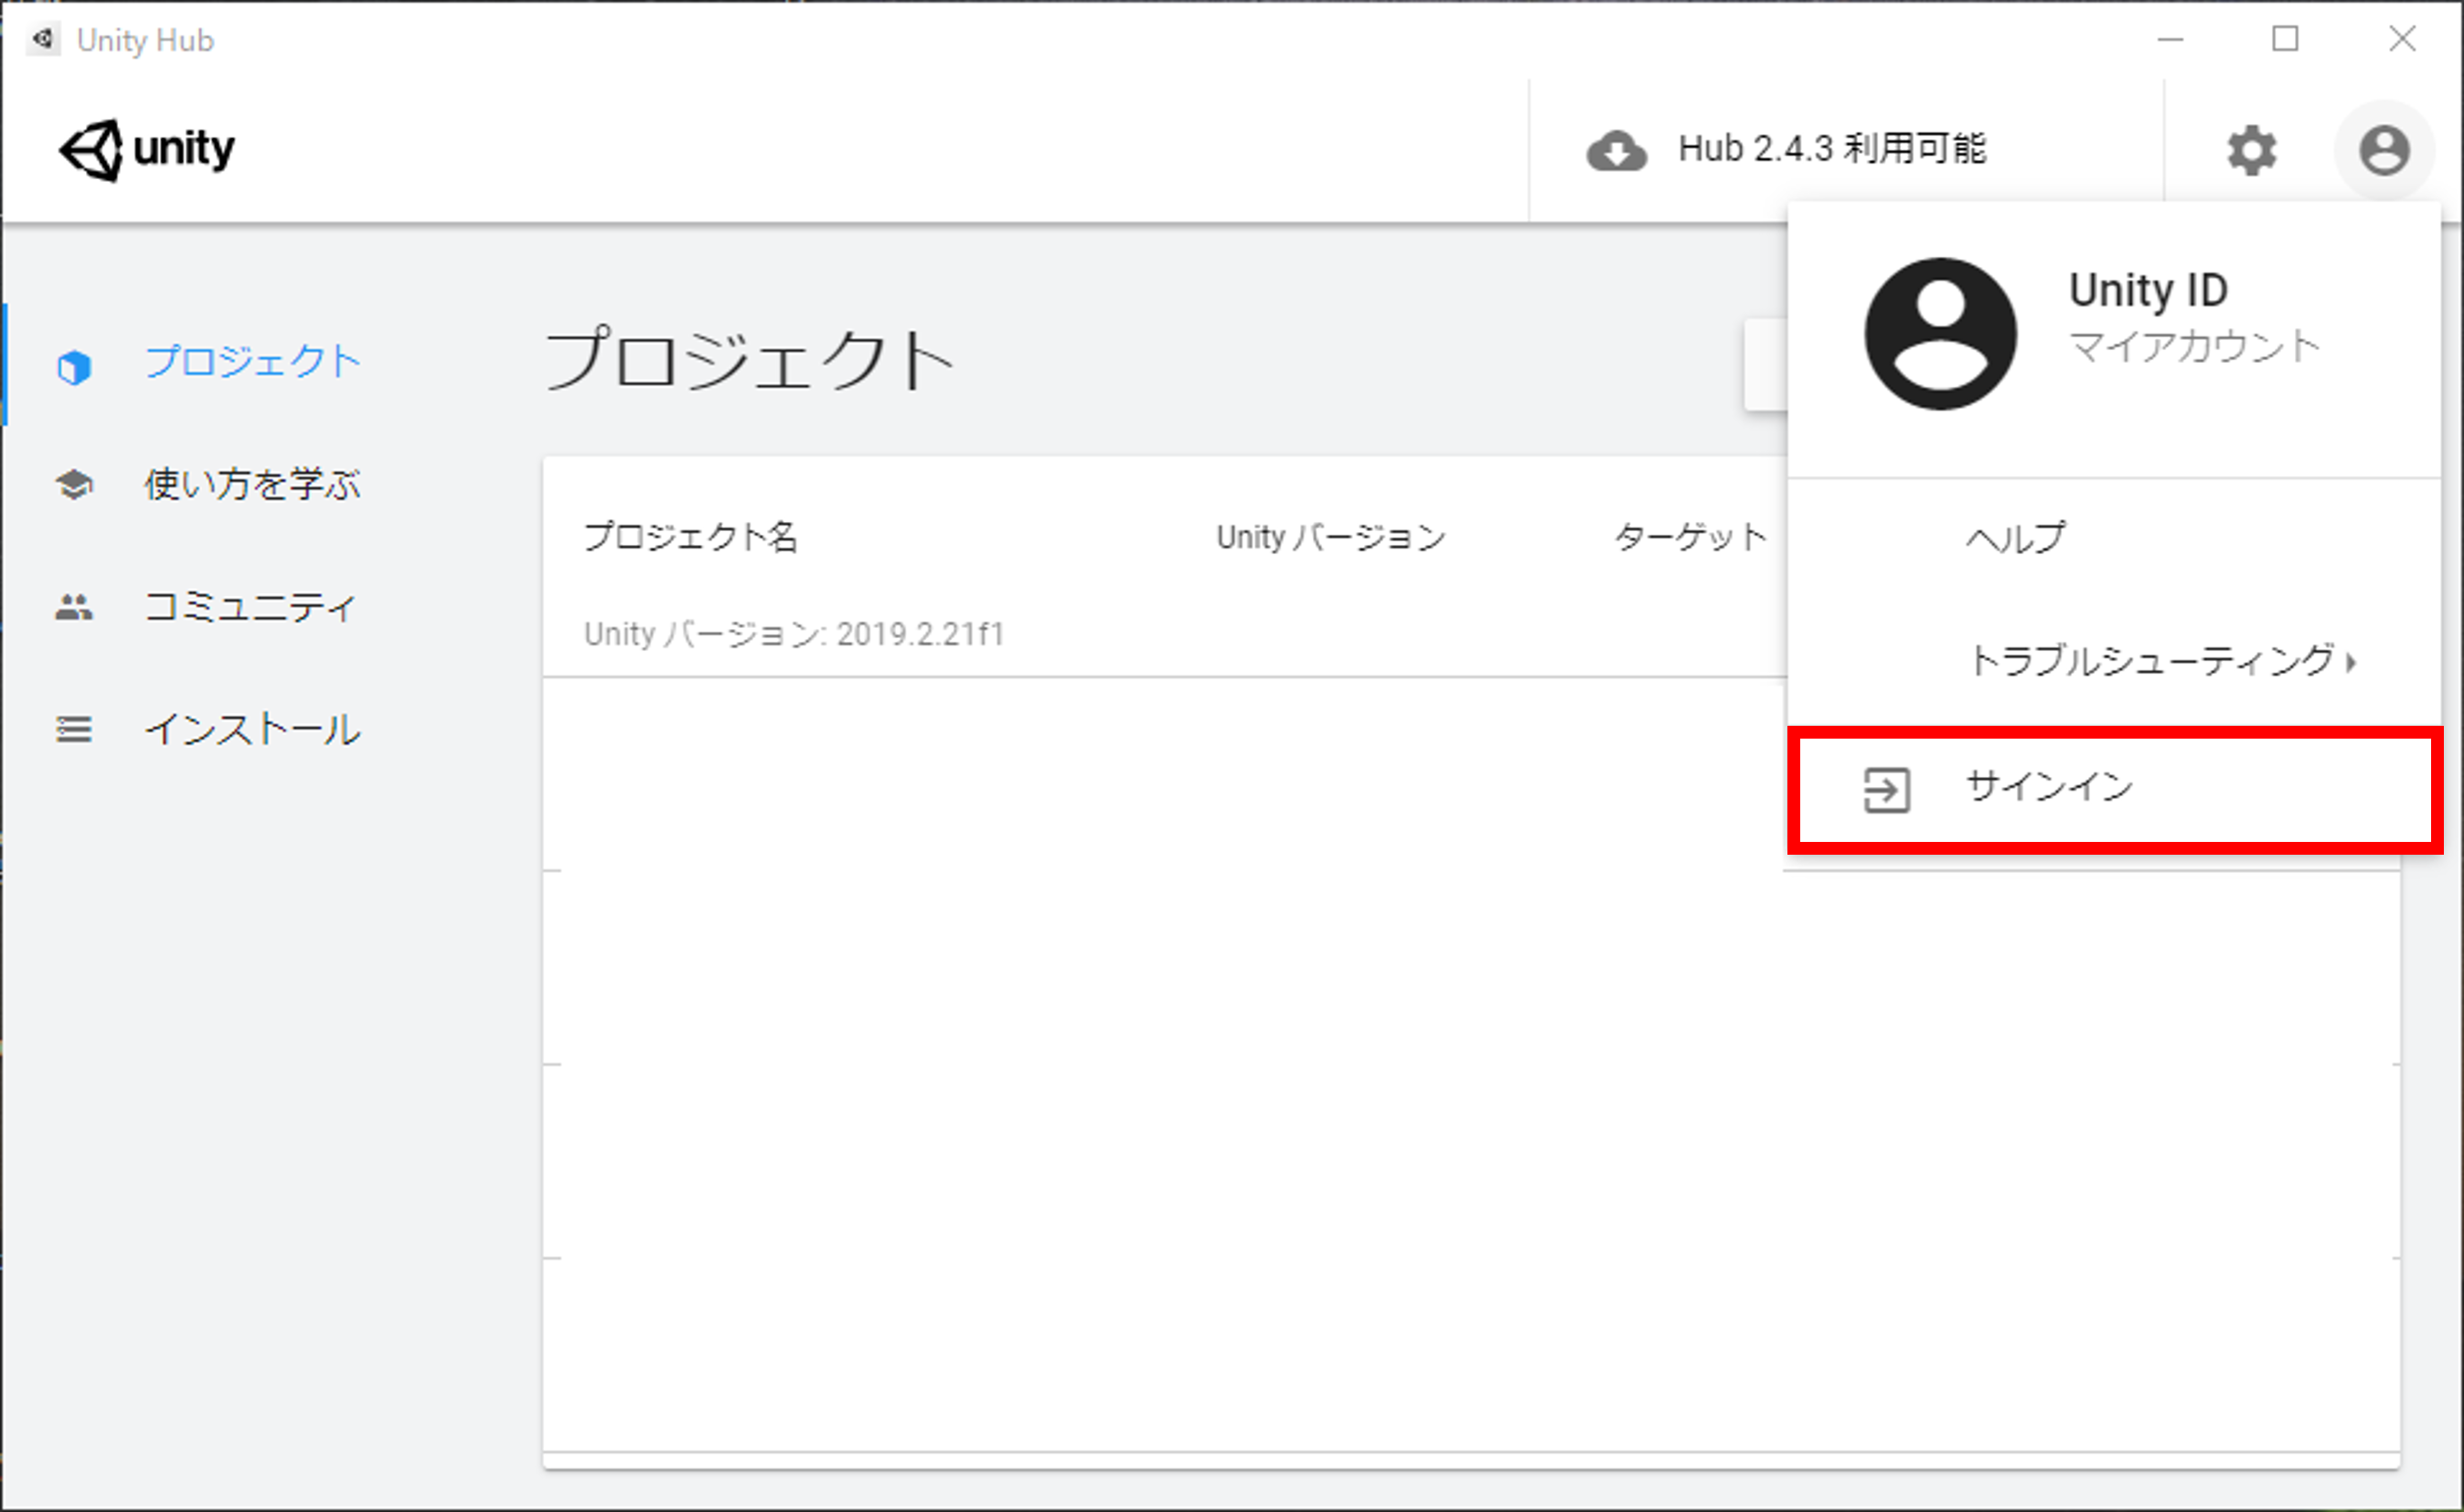Click the sign-in arrow icon
This screenshot has width=2464, height=1512.
pos(1886,790)
